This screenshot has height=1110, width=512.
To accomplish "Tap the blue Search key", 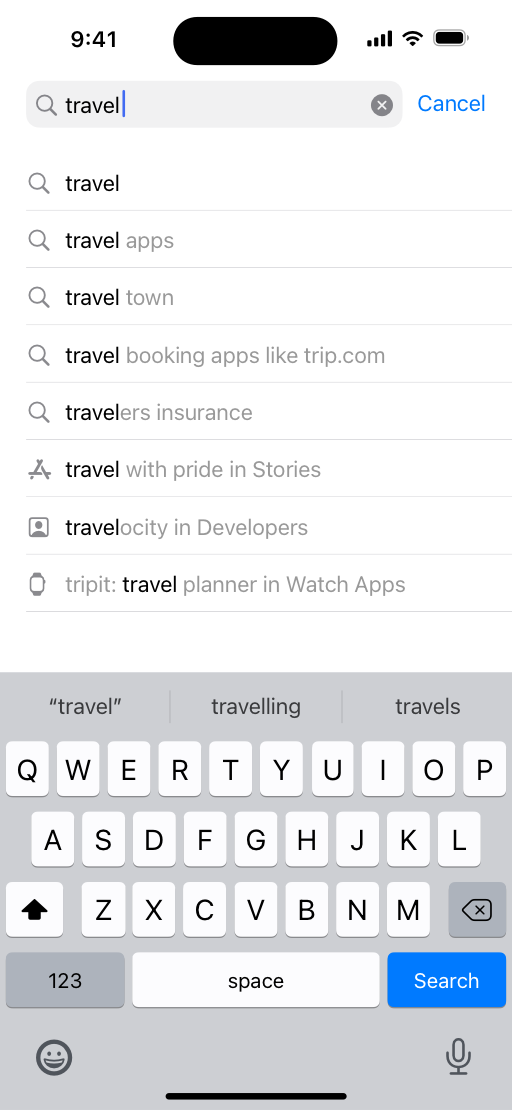I will pos(446,980).
